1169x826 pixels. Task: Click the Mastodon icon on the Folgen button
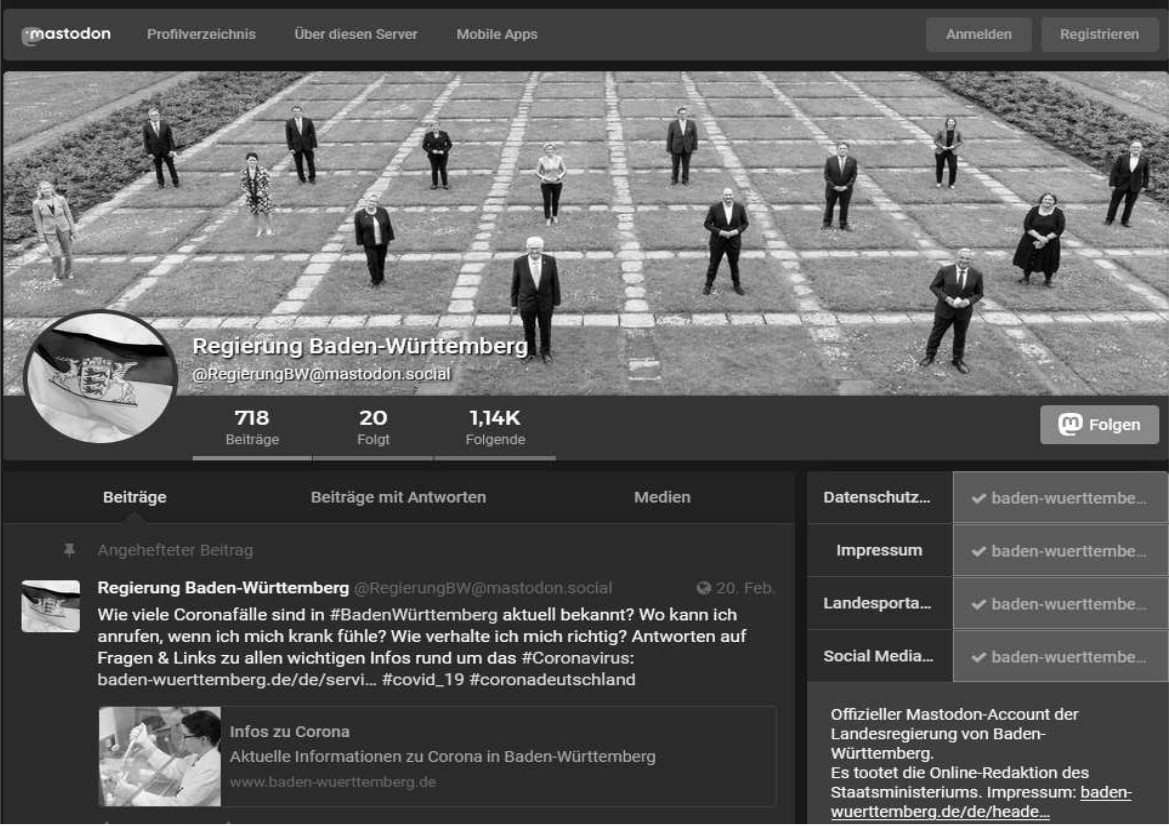pos(1070,424)
